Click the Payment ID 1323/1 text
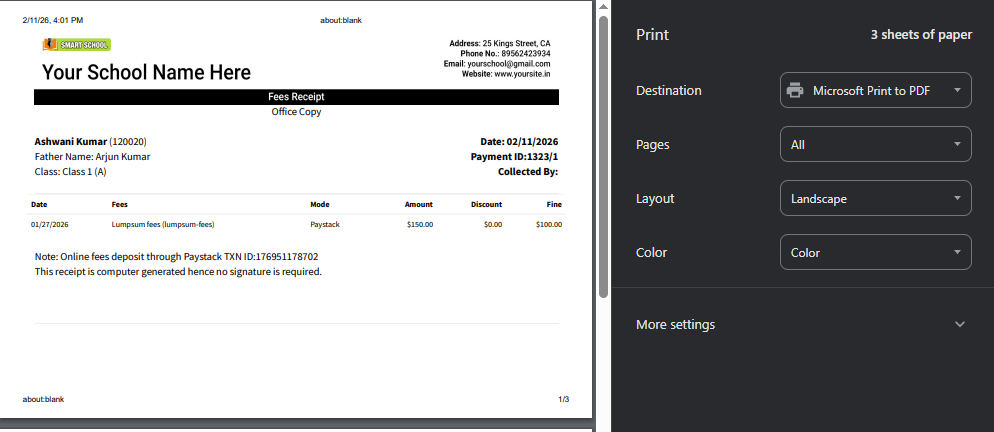The width and height of the screenshot is (994, 432). tap(514, 157)
